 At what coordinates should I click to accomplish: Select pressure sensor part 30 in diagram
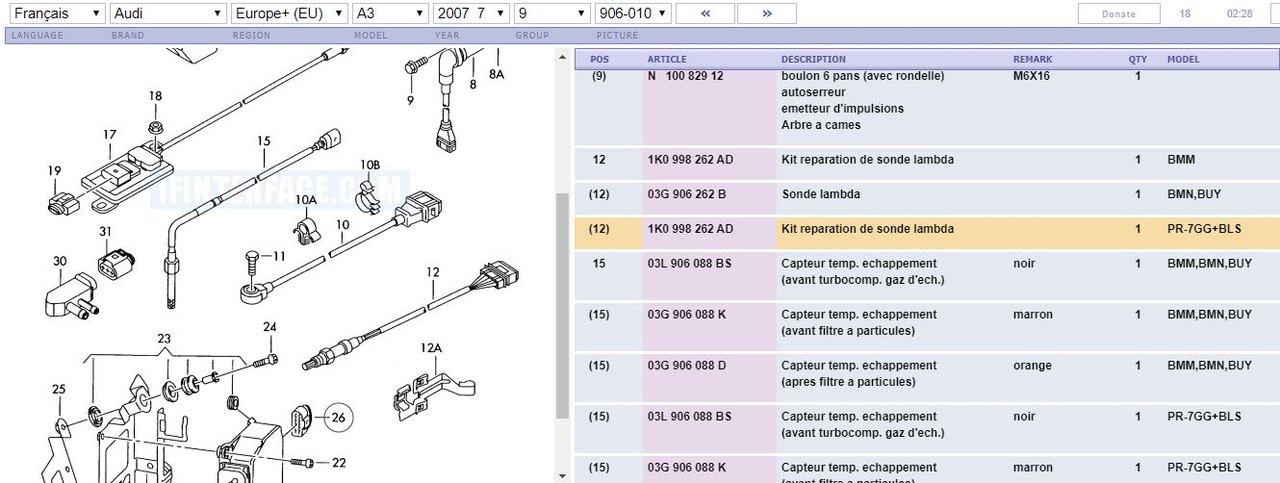coord(68,294)
